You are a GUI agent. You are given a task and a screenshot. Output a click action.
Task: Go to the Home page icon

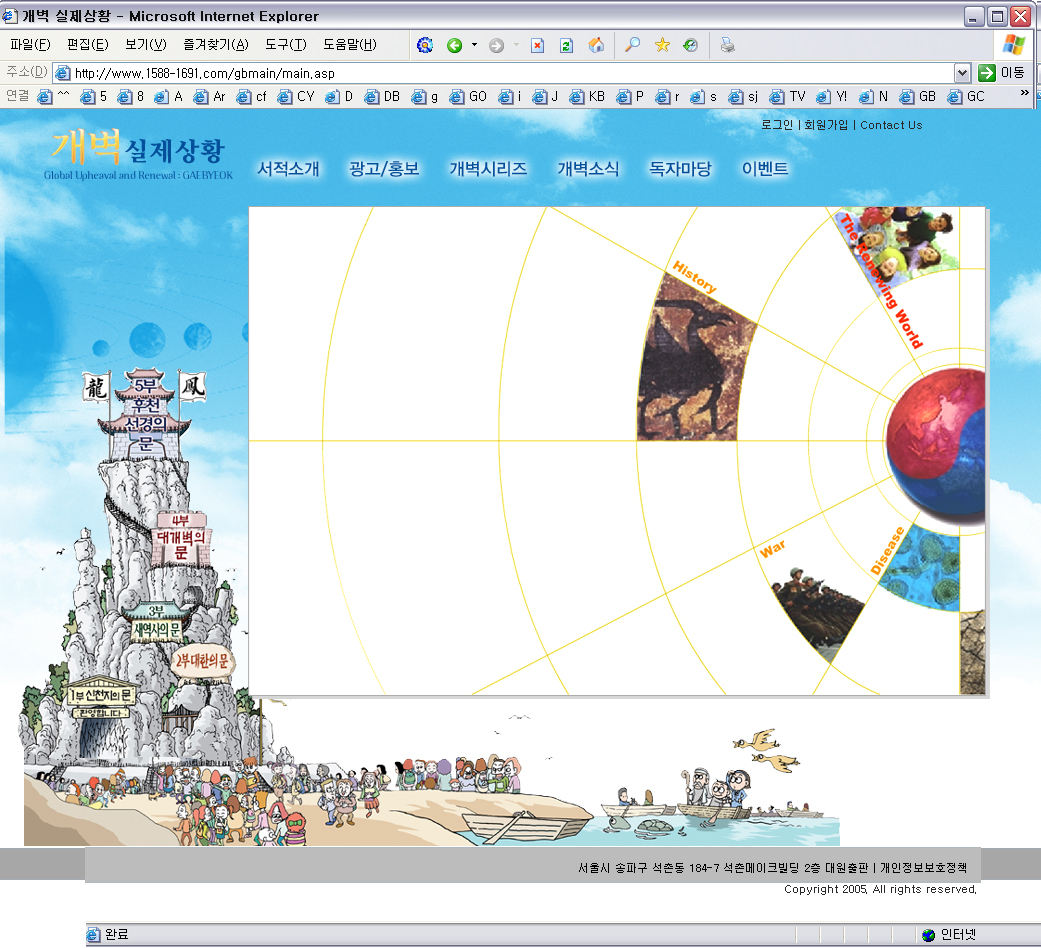[x=596, y=45]
